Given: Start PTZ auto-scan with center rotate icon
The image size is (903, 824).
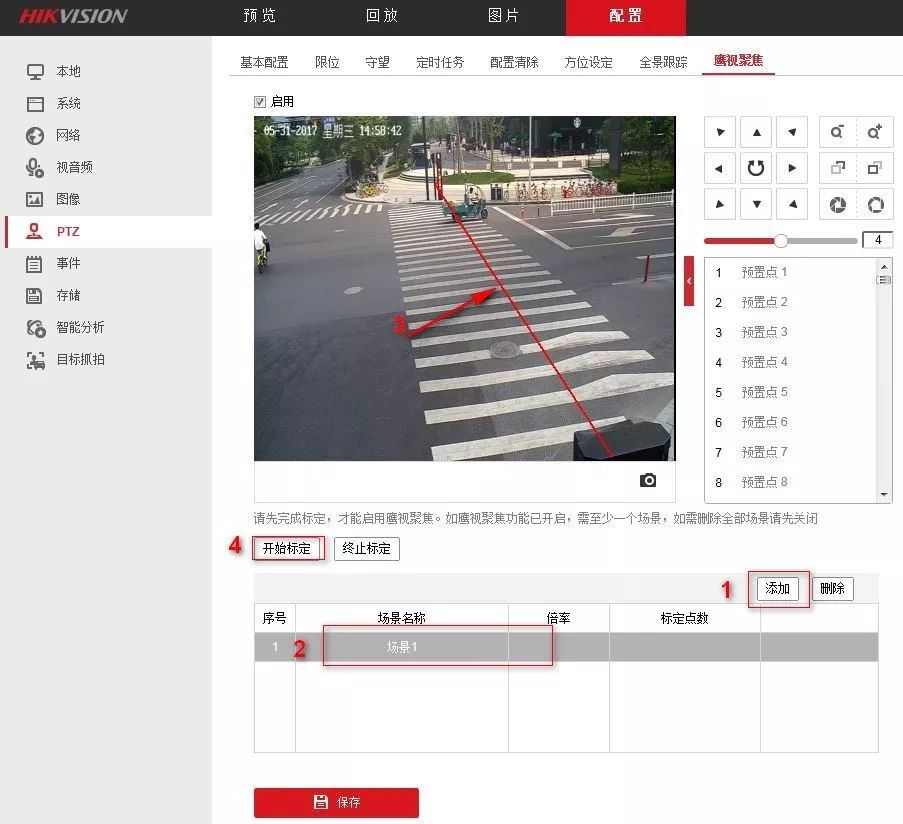Looking at the screenshot, I should (756, 168).
